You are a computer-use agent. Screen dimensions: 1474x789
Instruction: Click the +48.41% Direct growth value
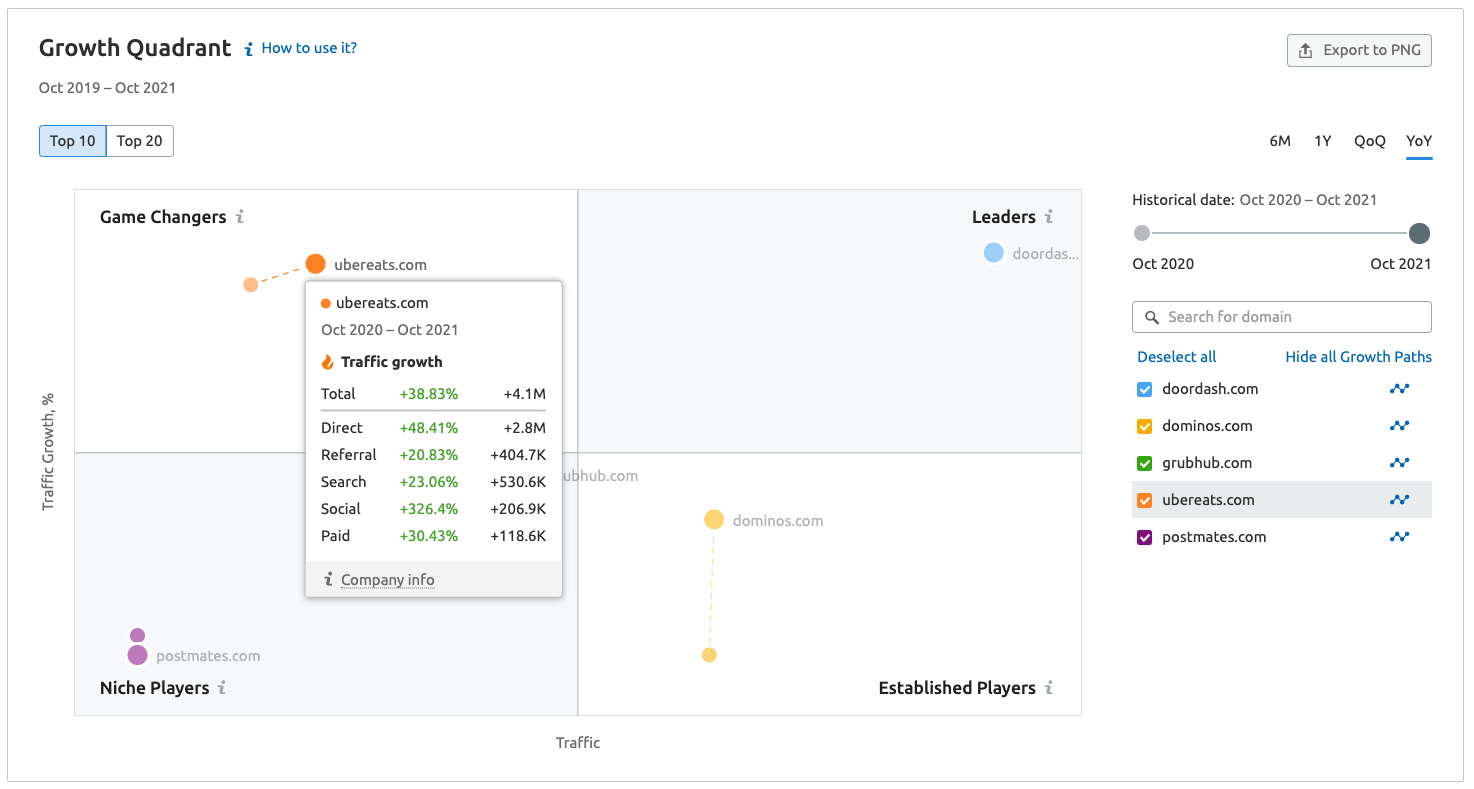428,428
